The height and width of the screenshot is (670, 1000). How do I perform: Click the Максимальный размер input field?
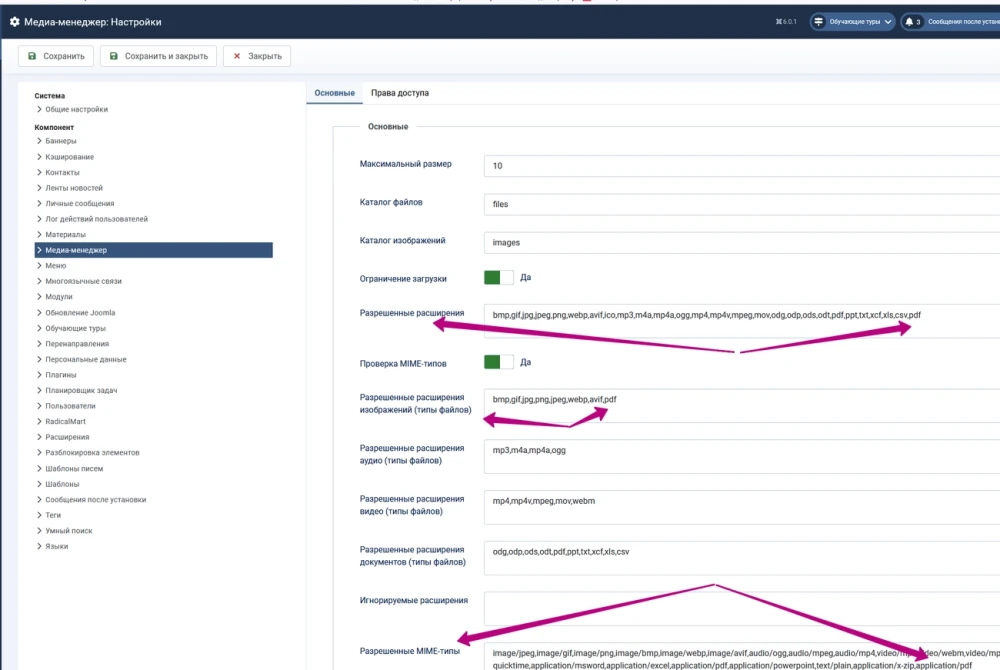740,166
